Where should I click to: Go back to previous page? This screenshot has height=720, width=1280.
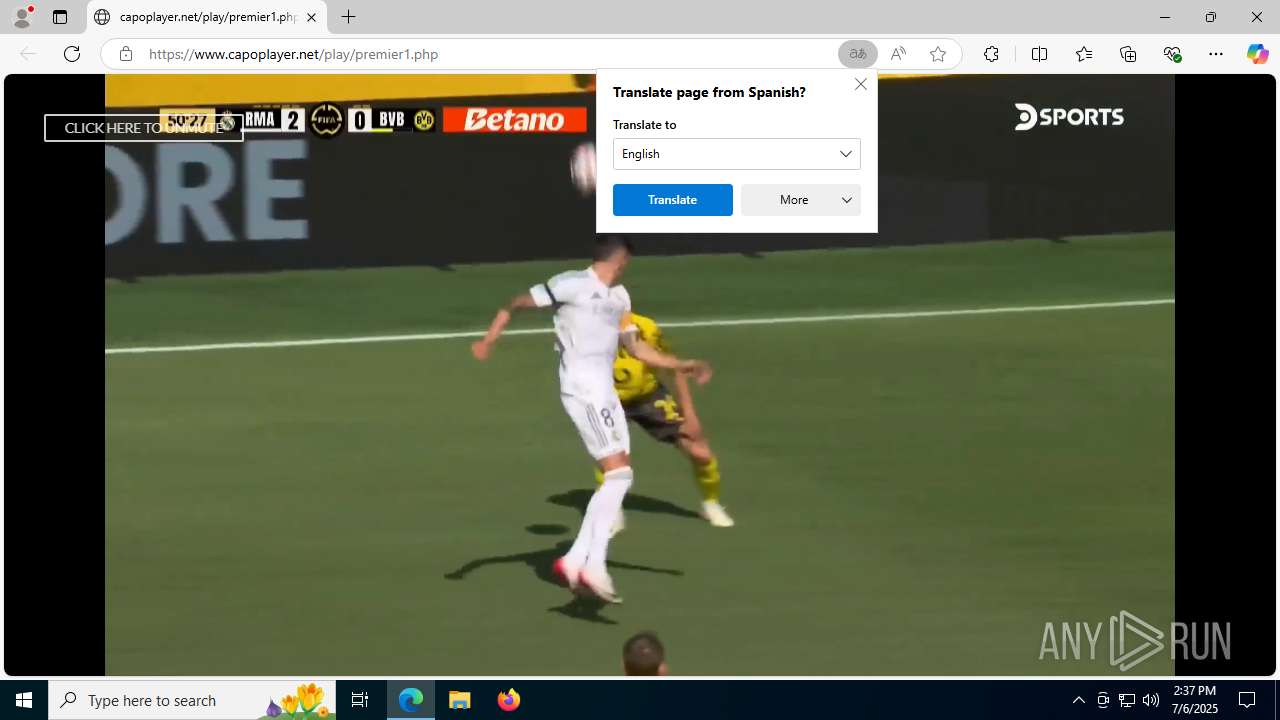[x=28, y=54]
